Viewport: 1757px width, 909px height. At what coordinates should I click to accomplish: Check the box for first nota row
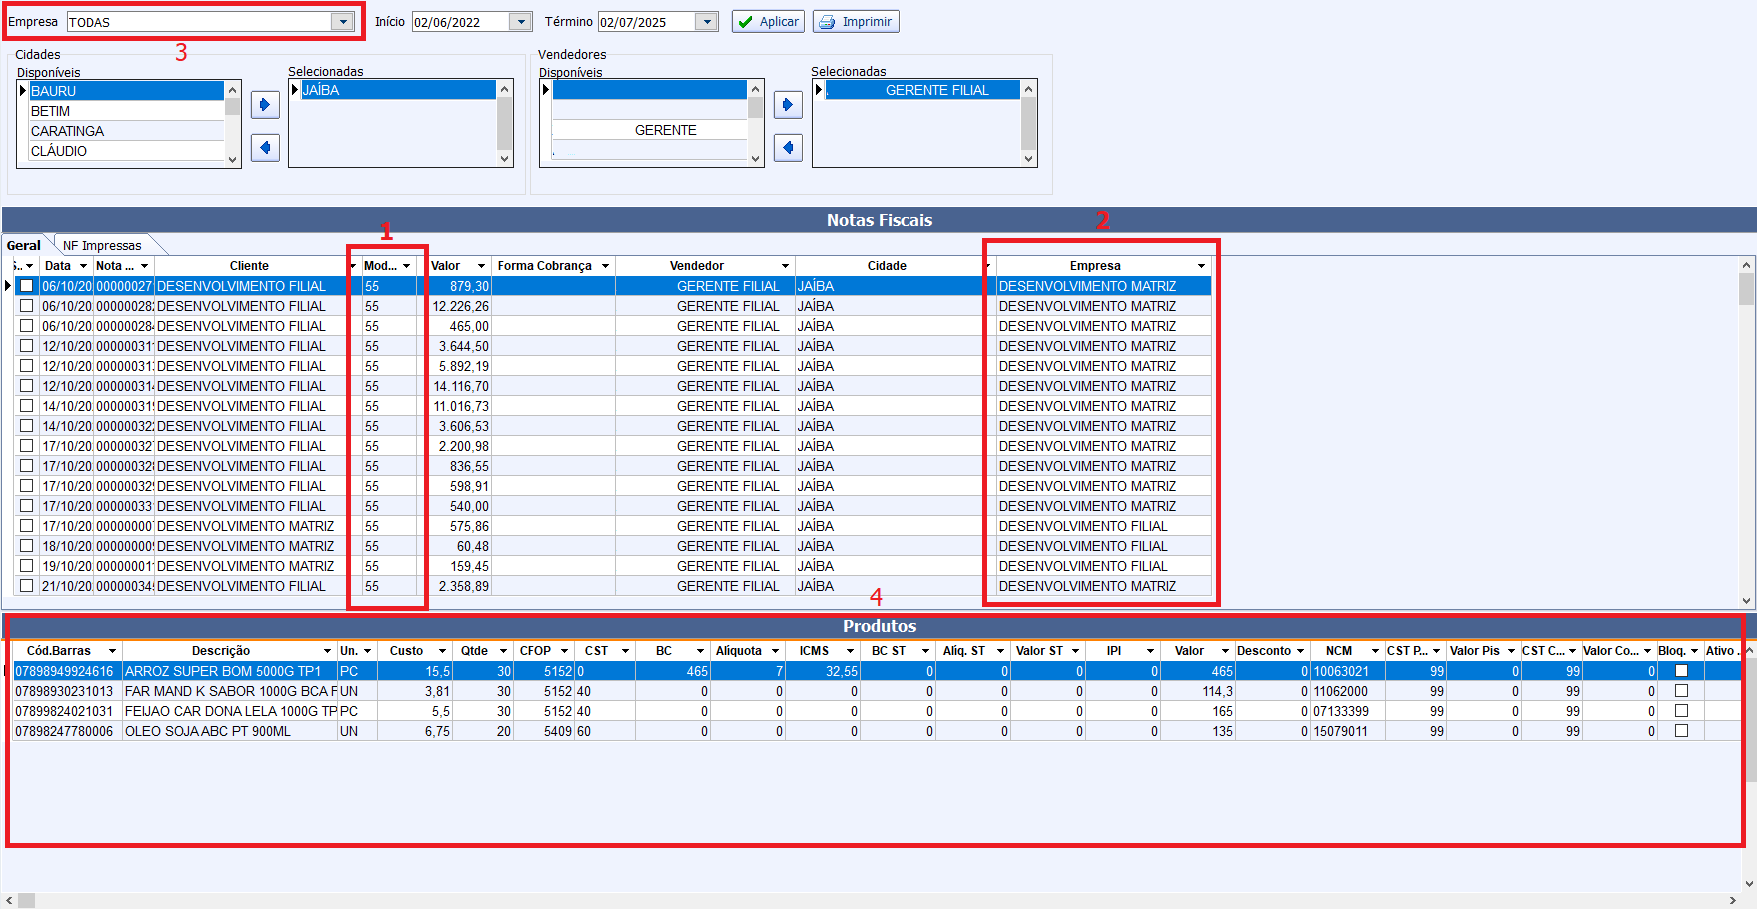27,286
